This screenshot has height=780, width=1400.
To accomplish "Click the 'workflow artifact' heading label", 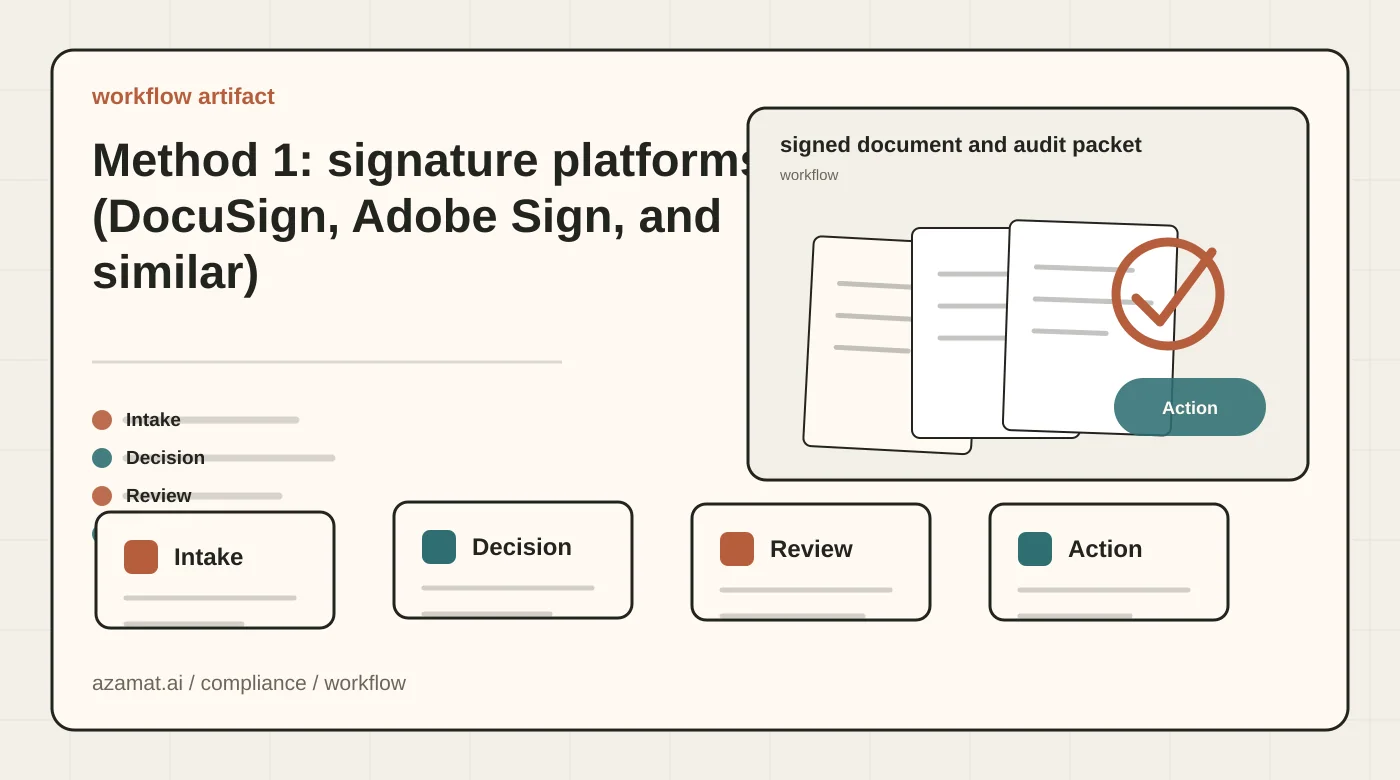I will (183, 97).
